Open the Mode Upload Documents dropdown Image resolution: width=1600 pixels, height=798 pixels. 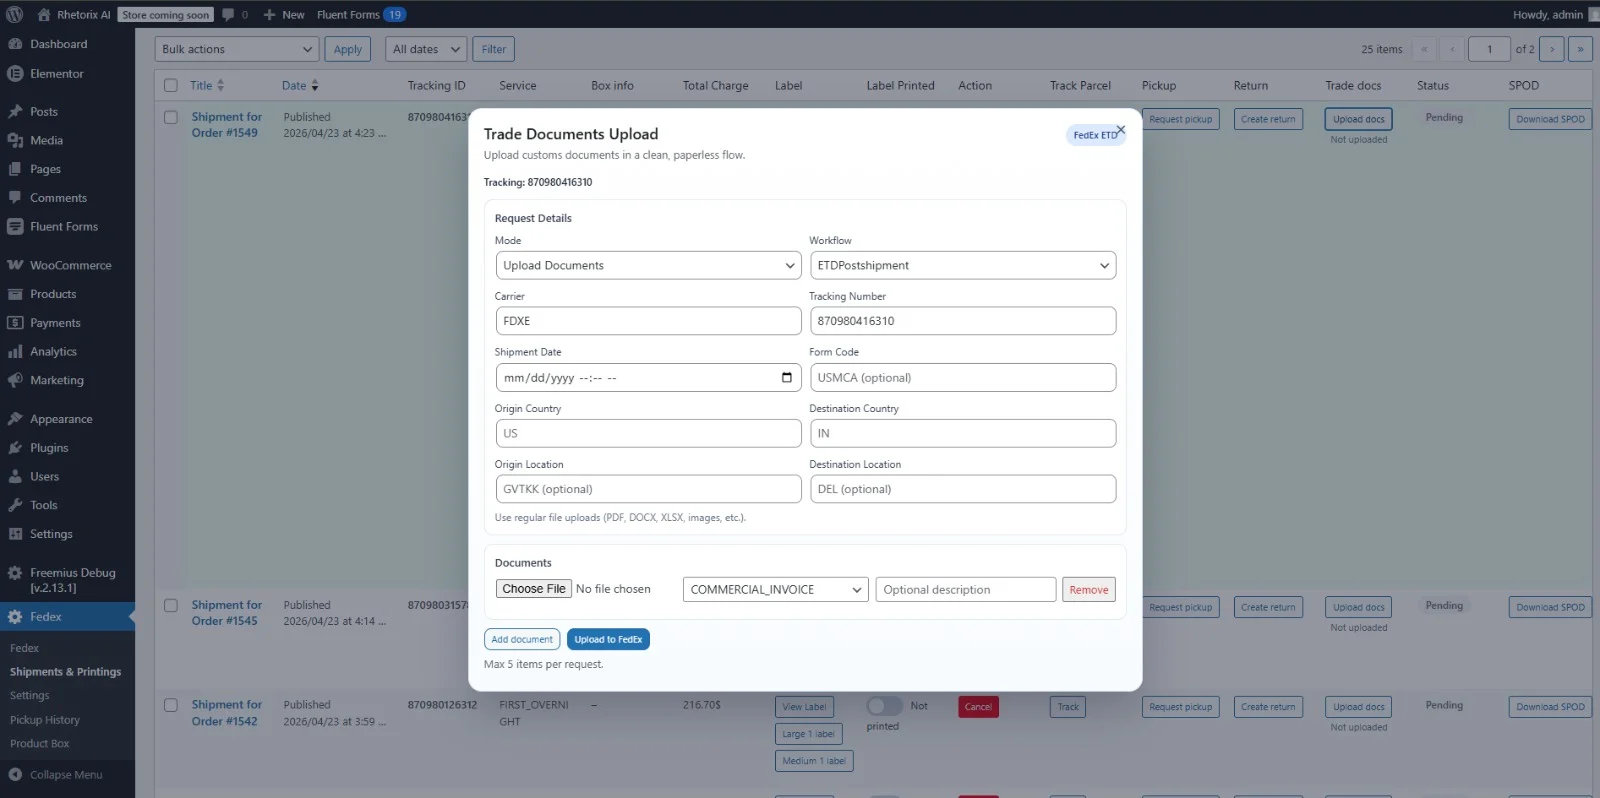(x=648, y=265)
